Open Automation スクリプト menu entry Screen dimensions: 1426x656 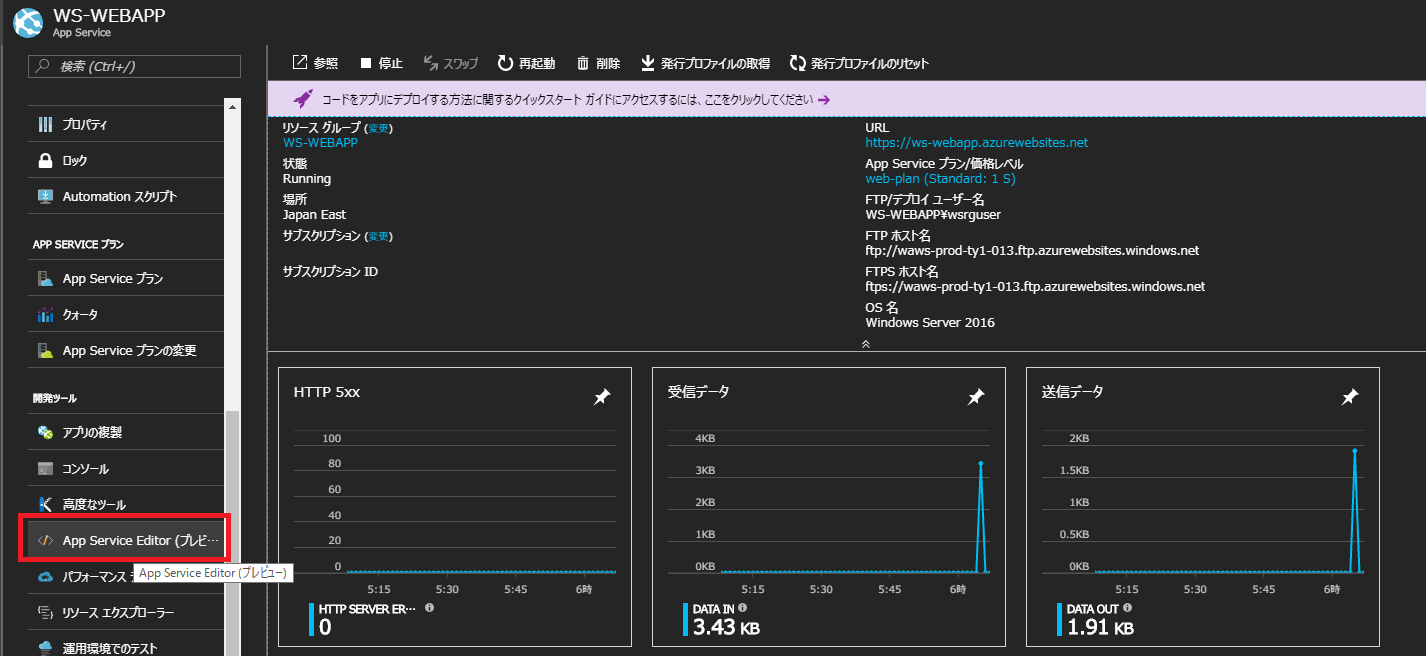tap(126, 197)
